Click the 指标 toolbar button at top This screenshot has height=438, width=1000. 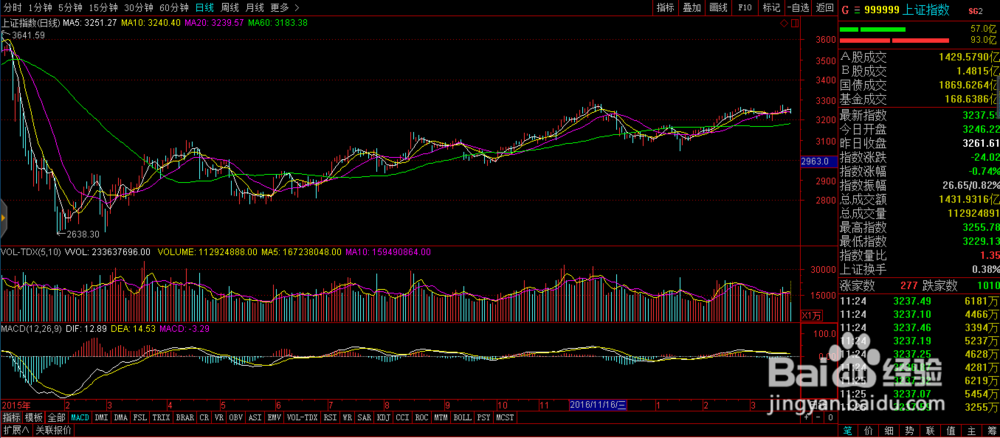pos(666,8)
